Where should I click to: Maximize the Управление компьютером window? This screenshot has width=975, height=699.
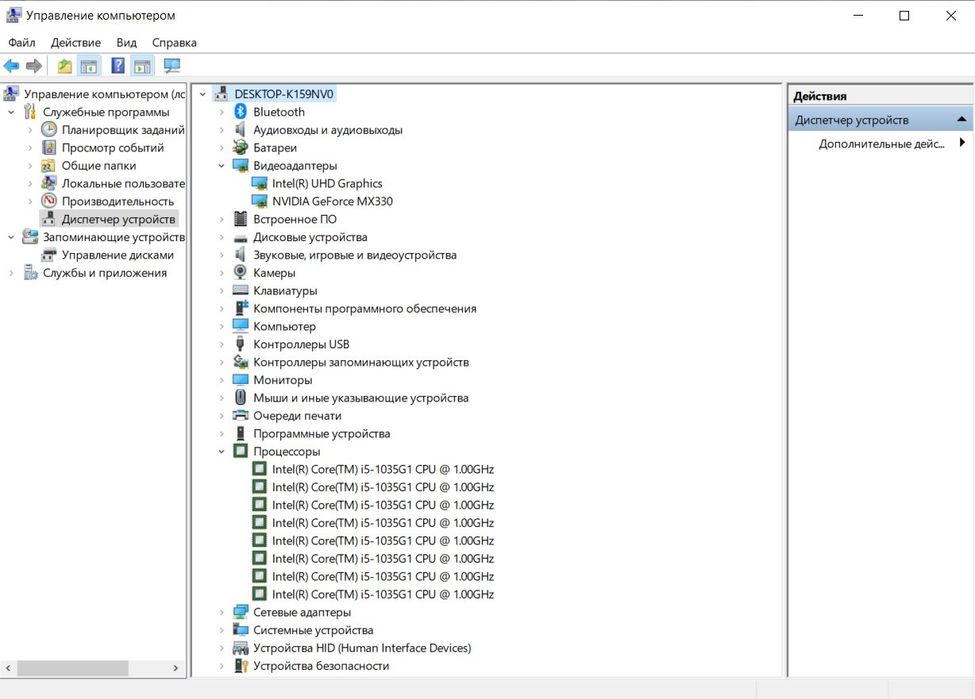tap(904, 16)
